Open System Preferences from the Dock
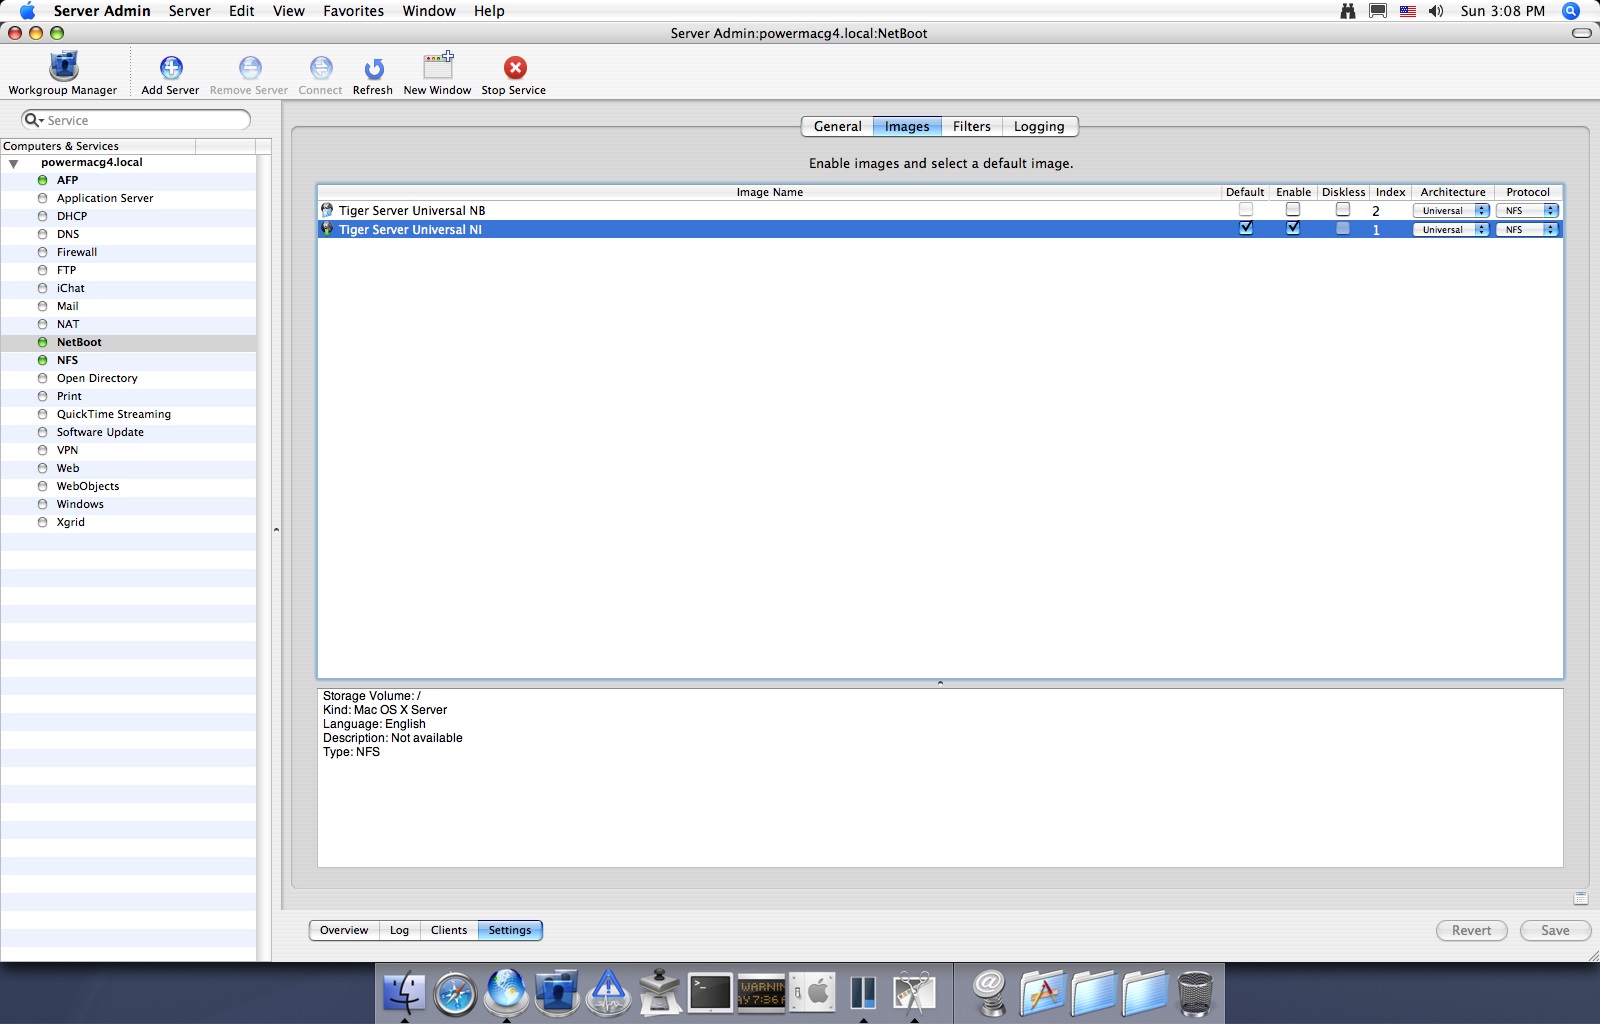Image resolution: width=1600 pixels, height=1024 pixels. tap(813, 993)
